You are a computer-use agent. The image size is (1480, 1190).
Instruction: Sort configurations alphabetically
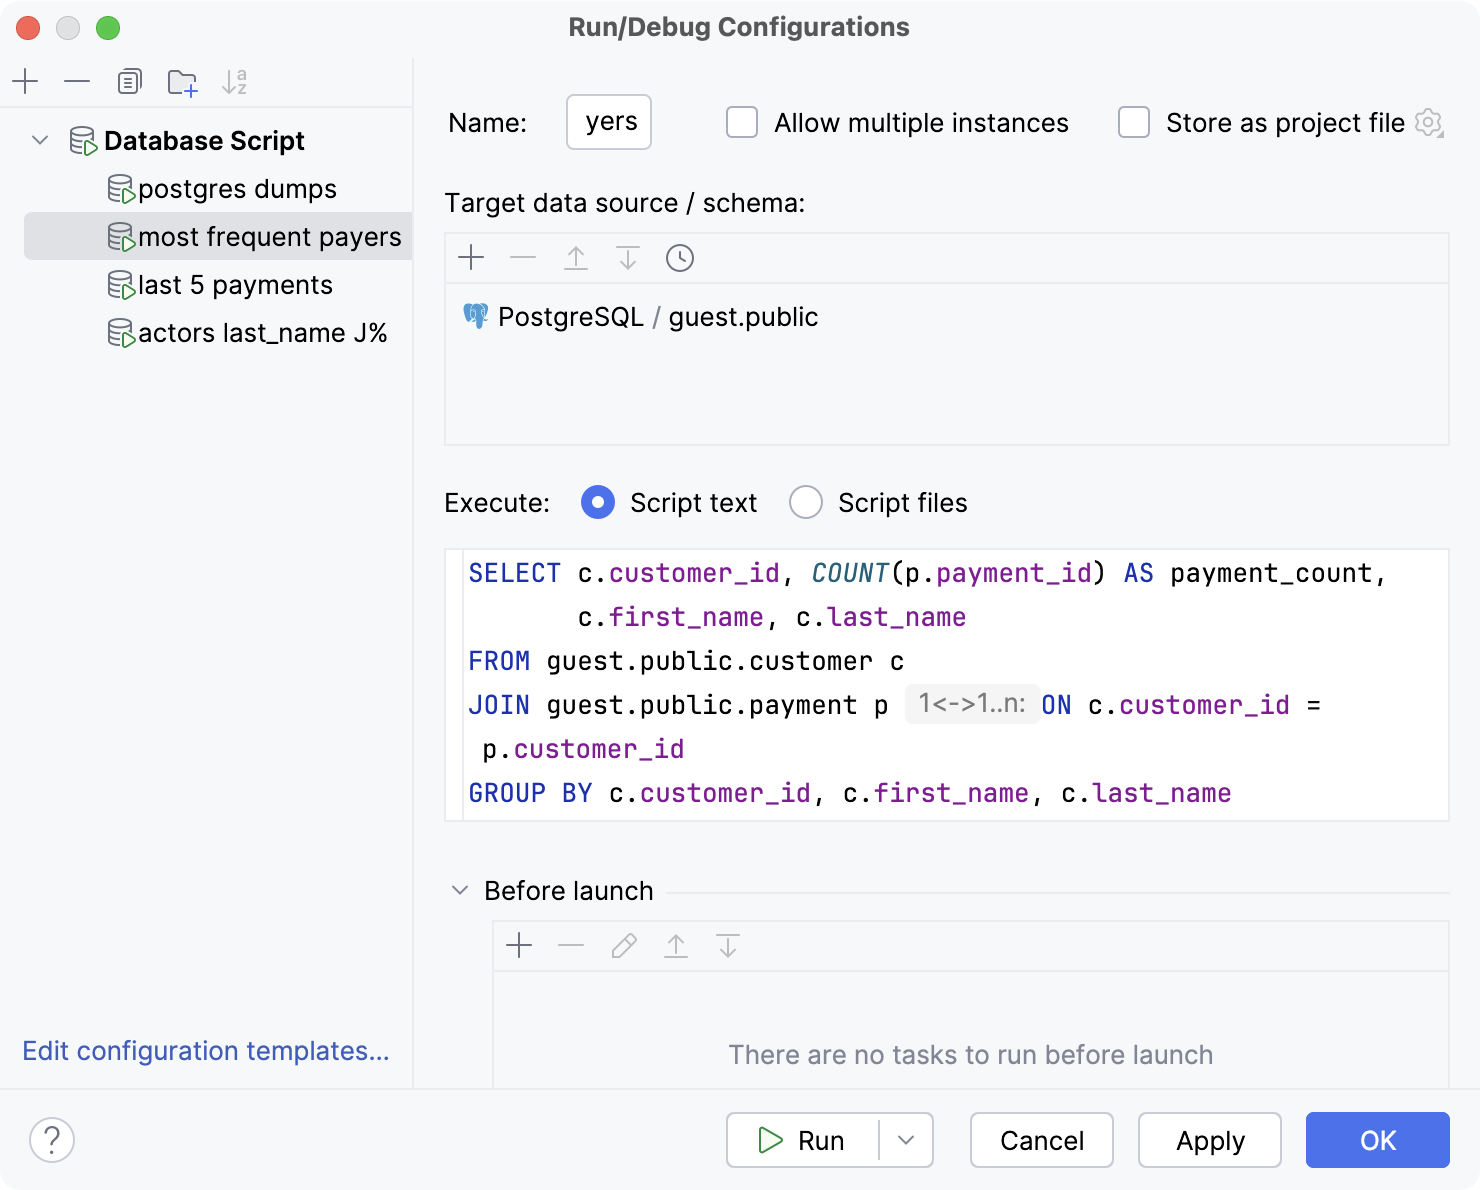(235, 82)
